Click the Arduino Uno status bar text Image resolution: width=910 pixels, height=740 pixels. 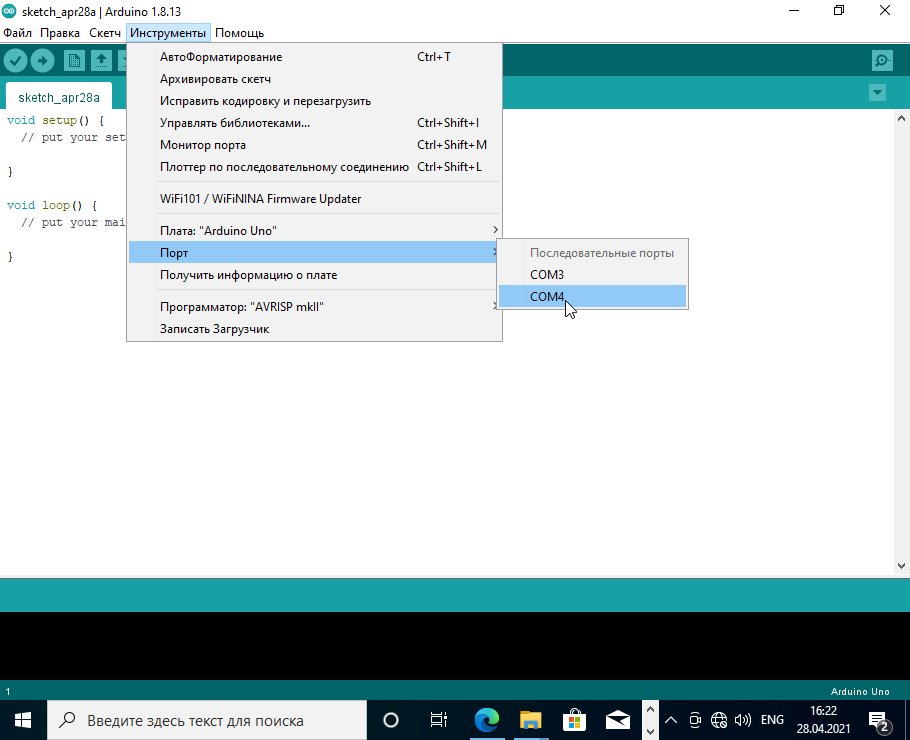pyautogui.click(x=860, y=691)
